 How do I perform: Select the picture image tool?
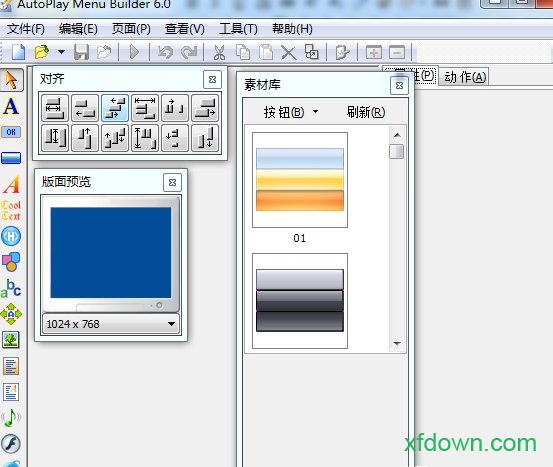tap(11, 340)
